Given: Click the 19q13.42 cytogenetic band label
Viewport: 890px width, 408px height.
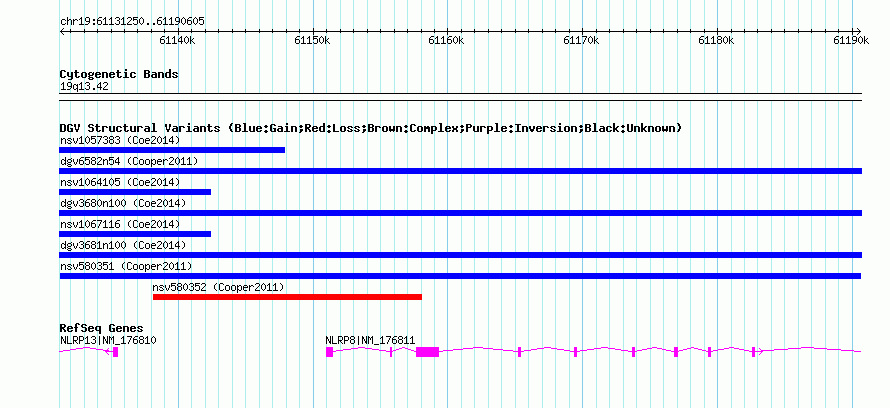Looking at the screenshot, I should [x=84, y=87].
